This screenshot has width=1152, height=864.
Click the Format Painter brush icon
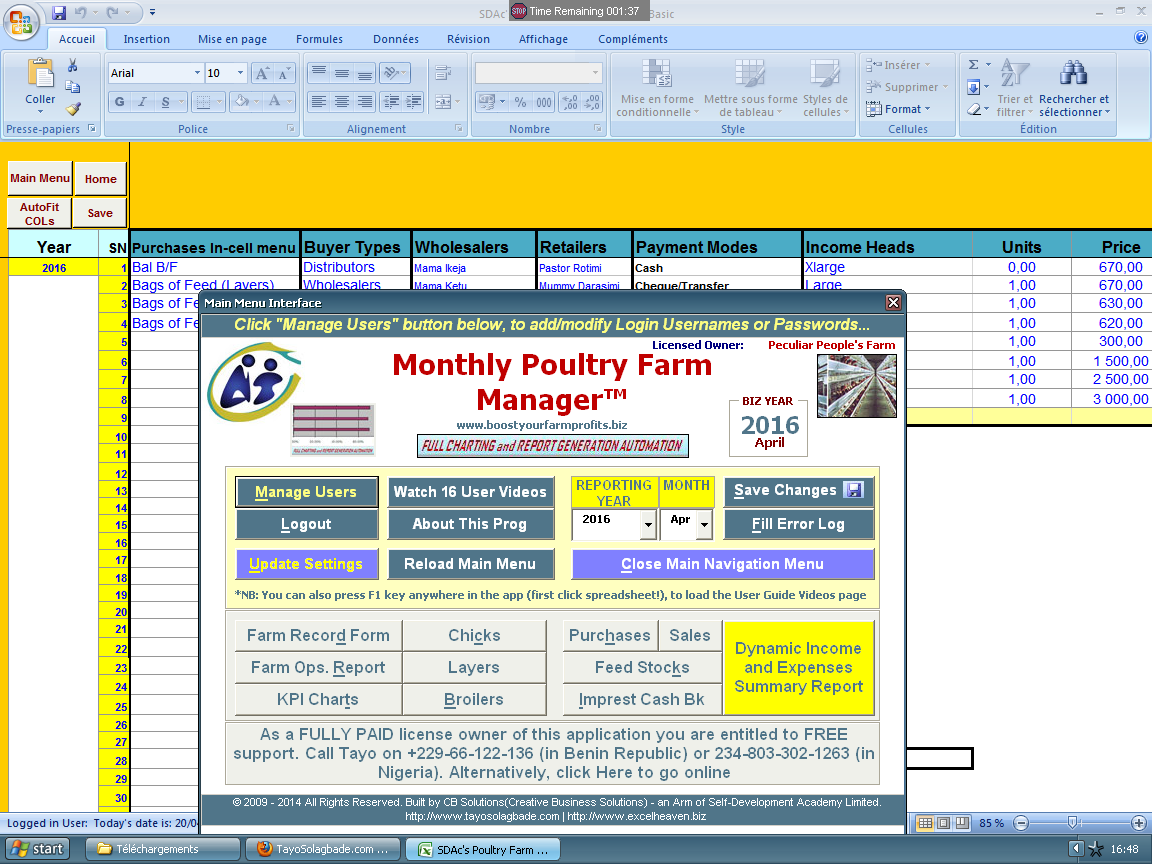[72, 109]
